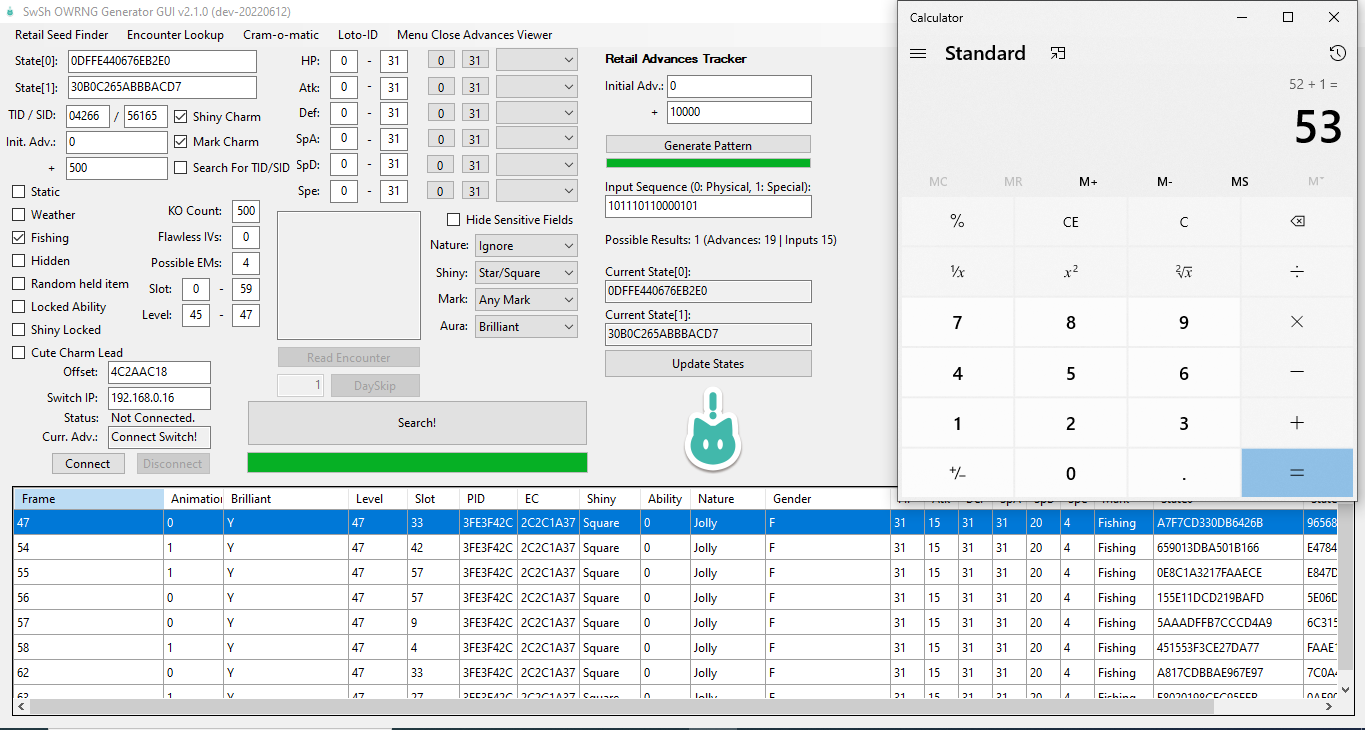Open Loto-ID menu
The height and width of the screenshot is (730, 1365).
click(x=358, y=35)
